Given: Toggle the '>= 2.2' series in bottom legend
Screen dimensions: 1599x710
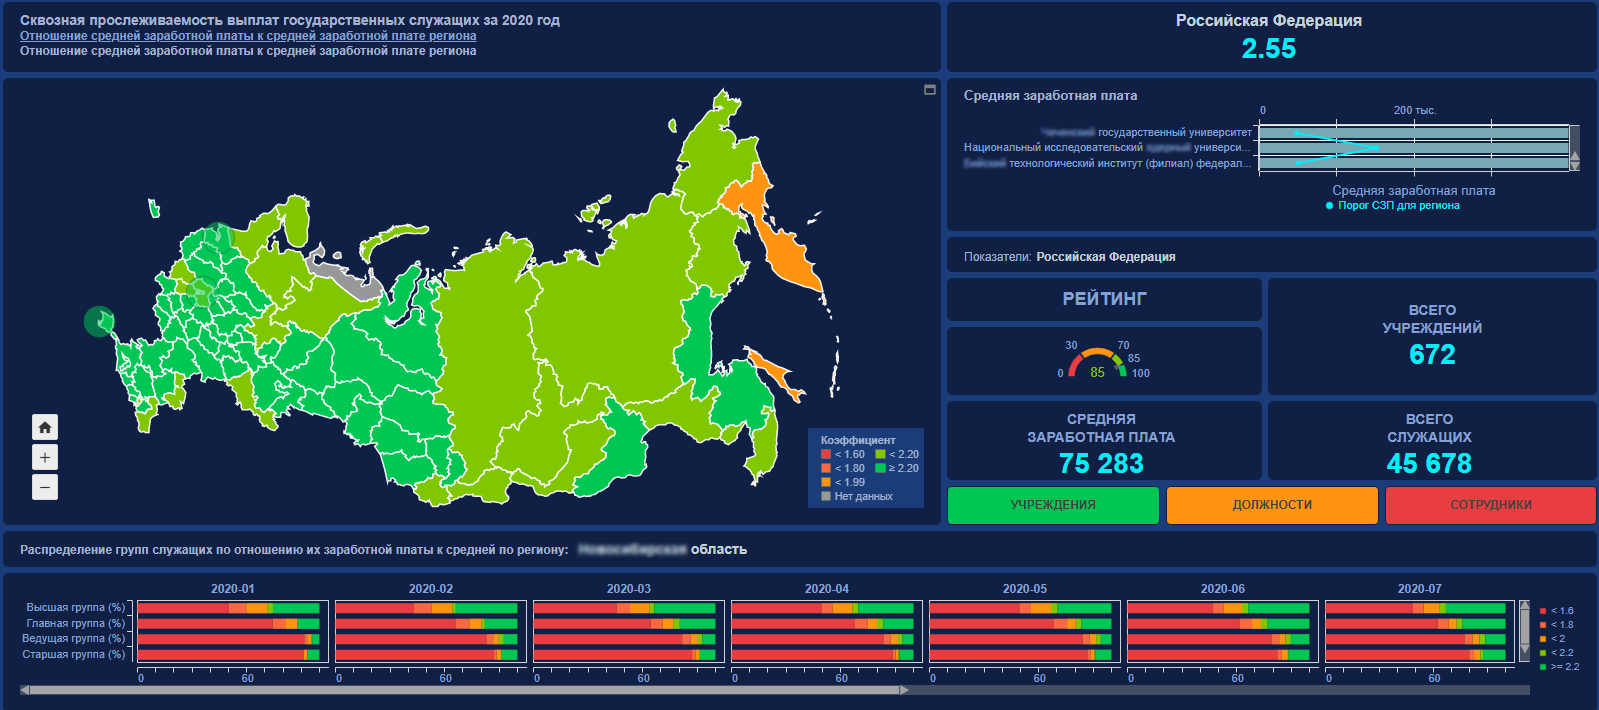Looking at the screenshot, I should click(x=1543, y=667).
